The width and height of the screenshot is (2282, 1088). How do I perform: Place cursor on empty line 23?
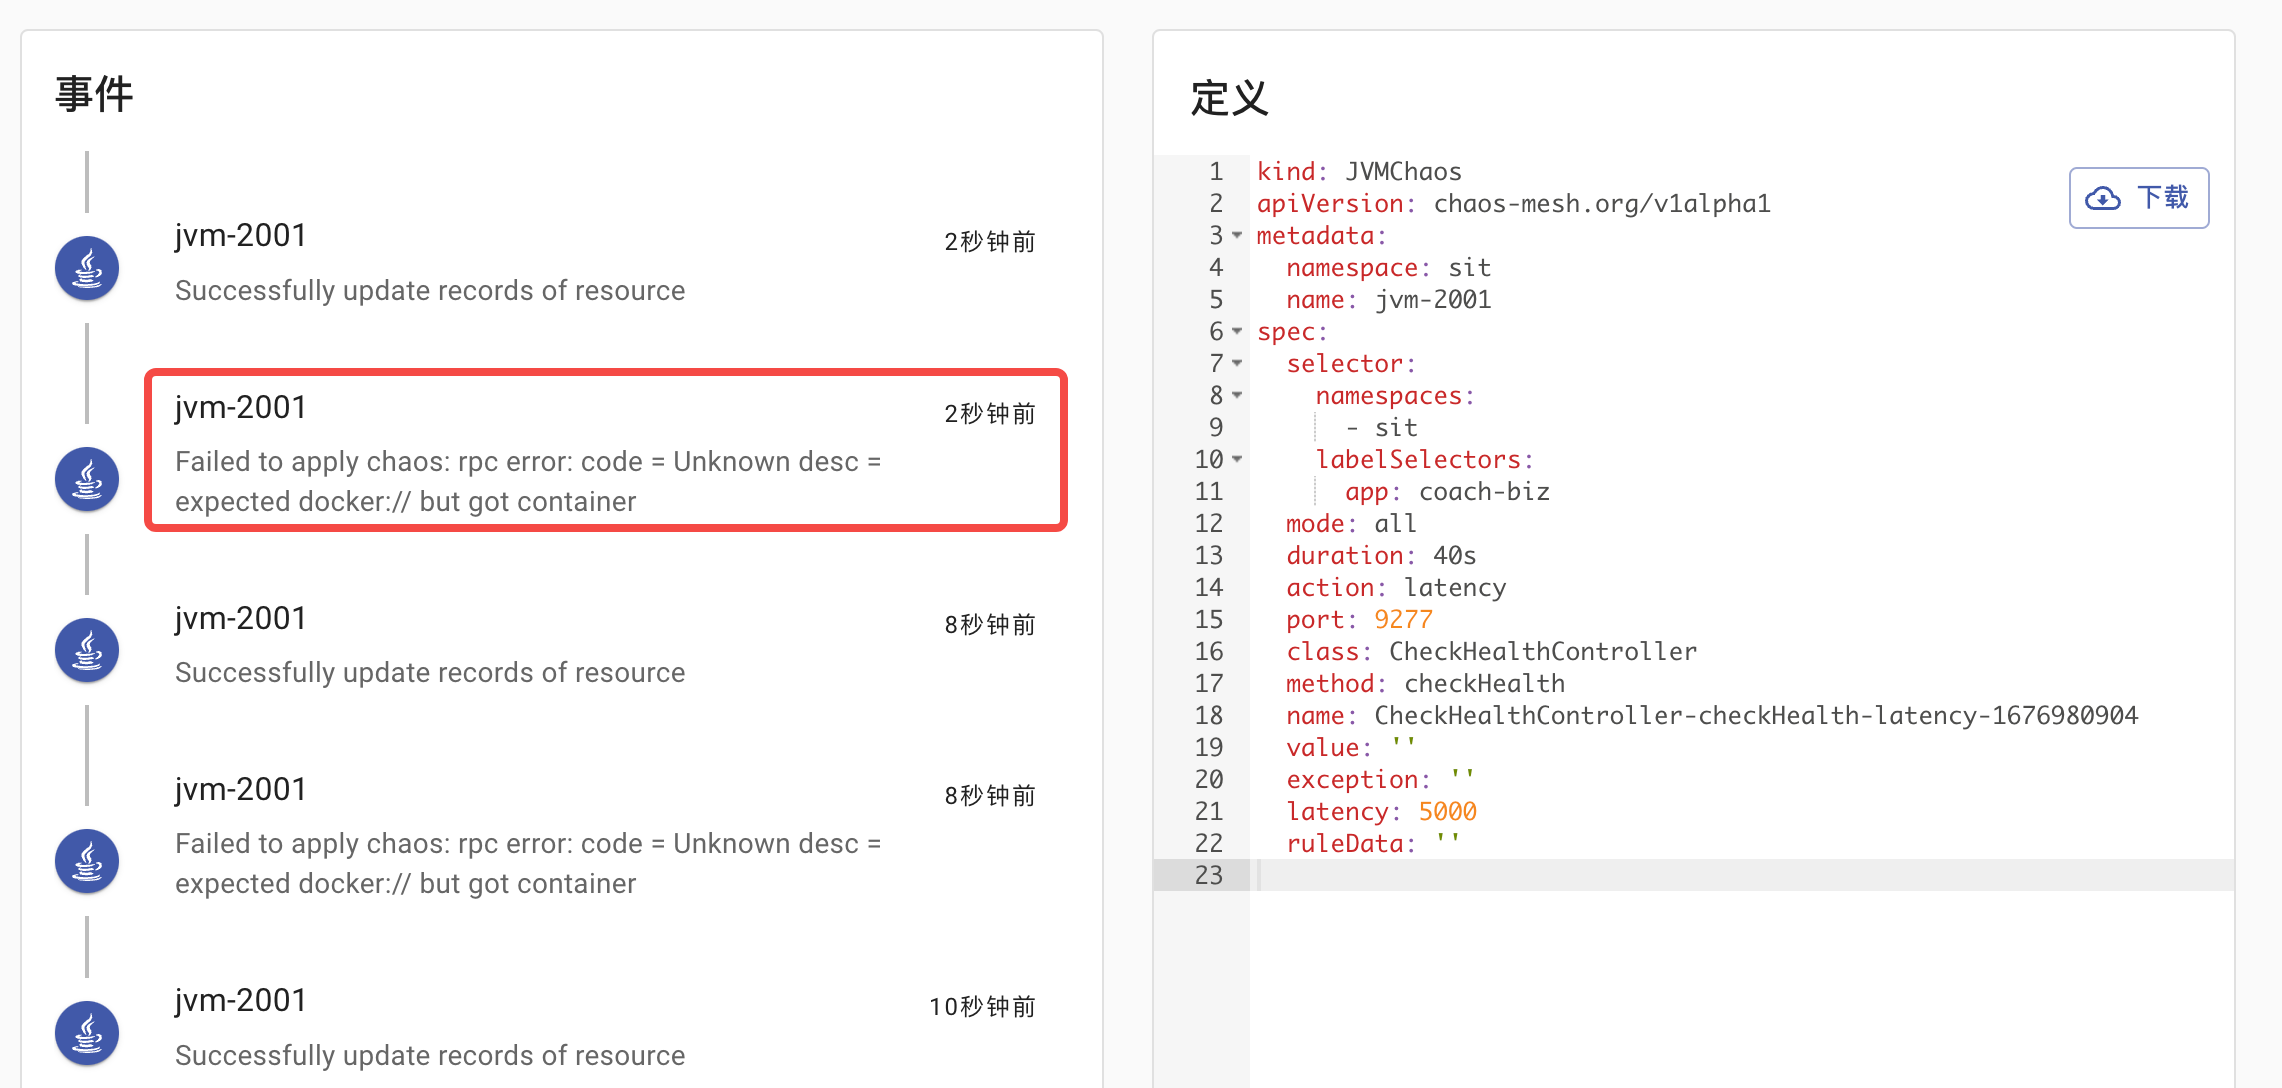pyautogui.click(x=1700, y=875)
